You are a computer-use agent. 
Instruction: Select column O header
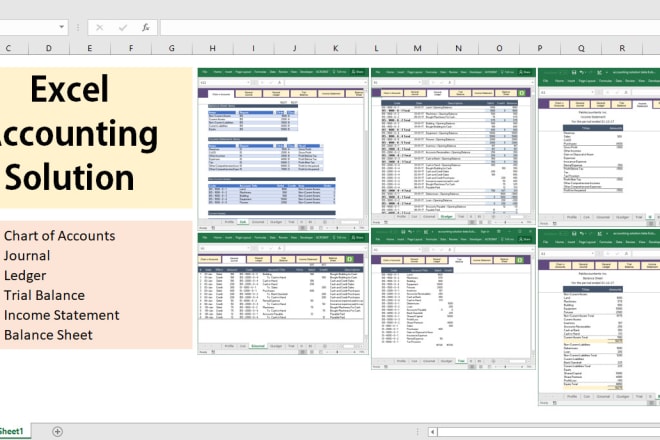point(499,48)
